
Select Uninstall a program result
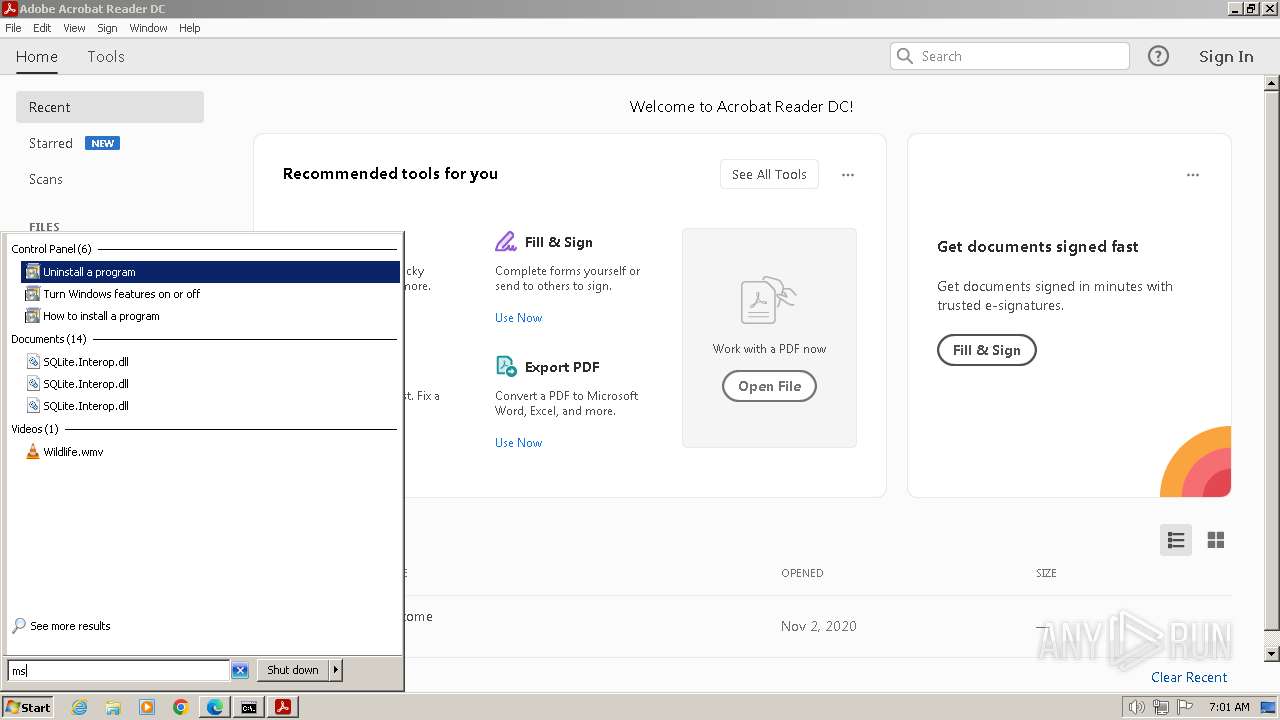210,272
